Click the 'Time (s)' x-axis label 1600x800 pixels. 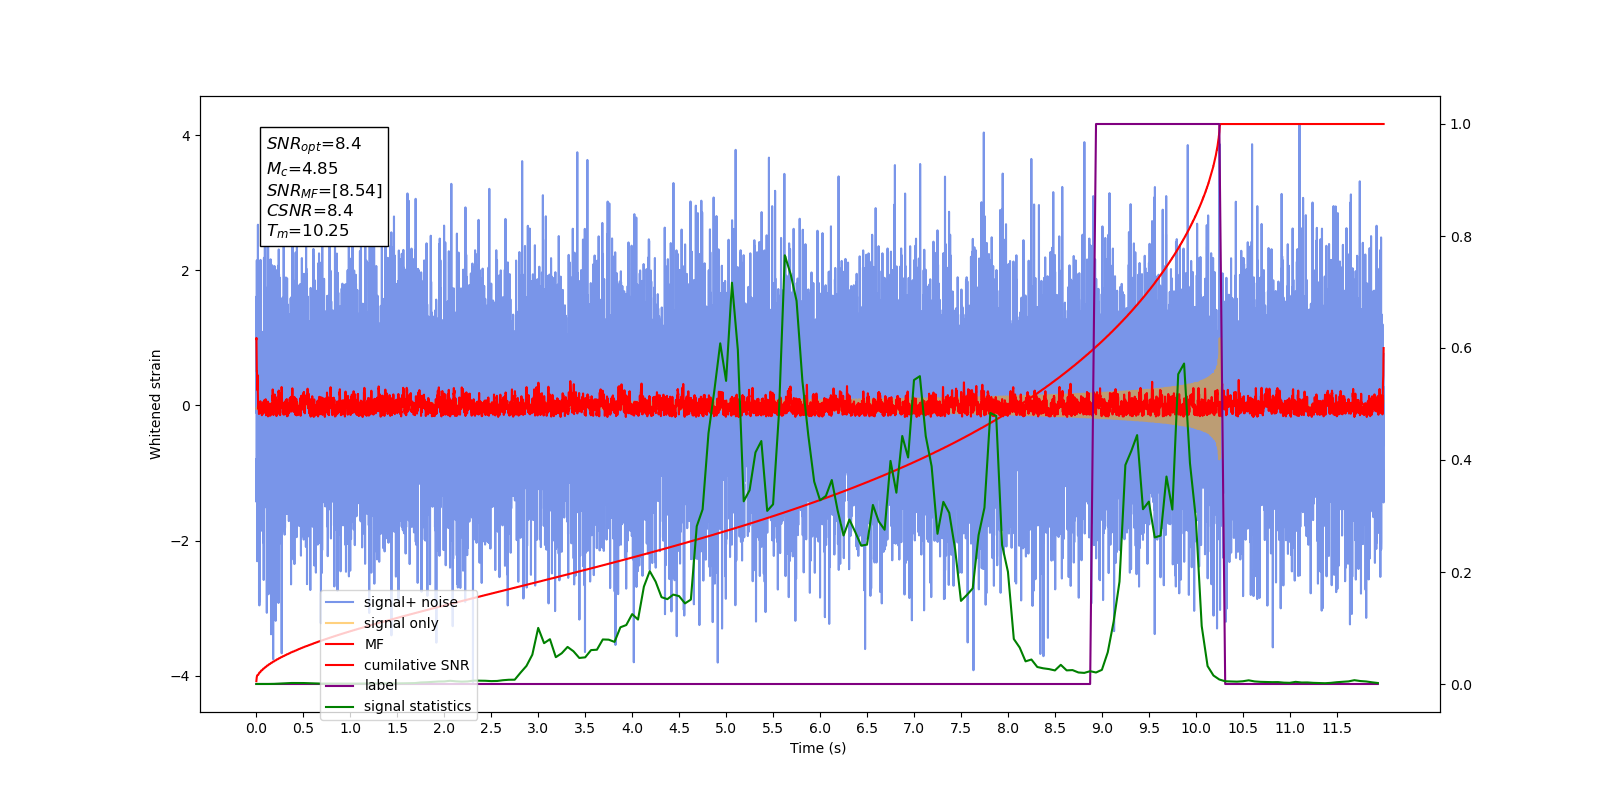pos(818,748)
